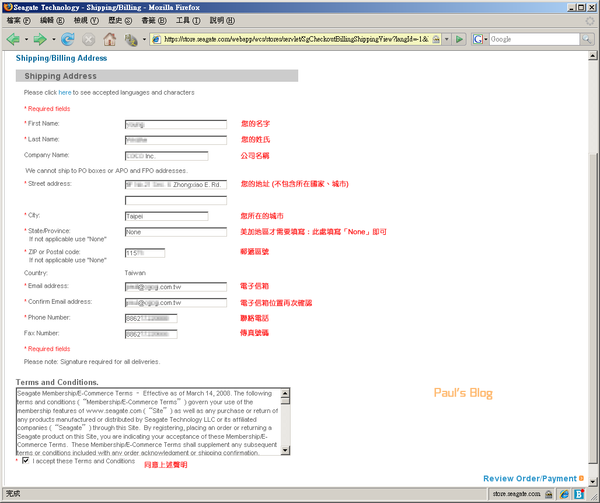The width and height of the screenshot is (600, 503).
Task: Click Terms box scrollbar down arrow
Action: (x=285, y=450)
